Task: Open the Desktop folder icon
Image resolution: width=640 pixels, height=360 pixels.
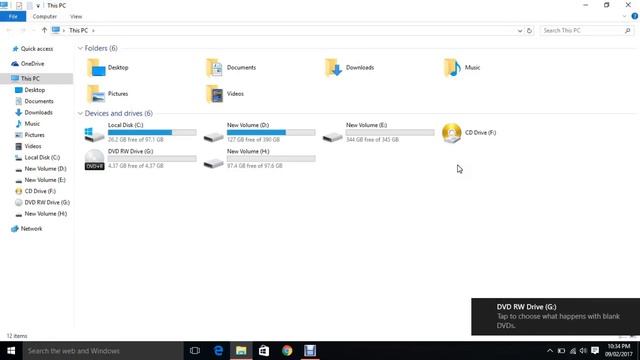Action: [x=96, y=68]
